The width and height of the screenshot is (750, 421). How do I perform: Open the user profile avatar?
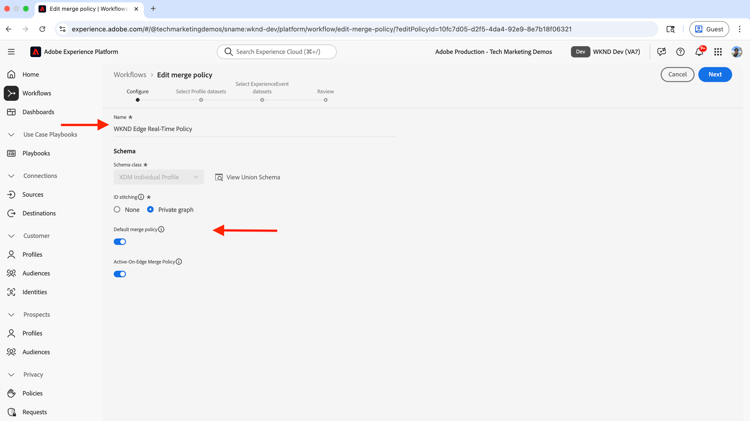pyautogui.click(x=737, y=52)
